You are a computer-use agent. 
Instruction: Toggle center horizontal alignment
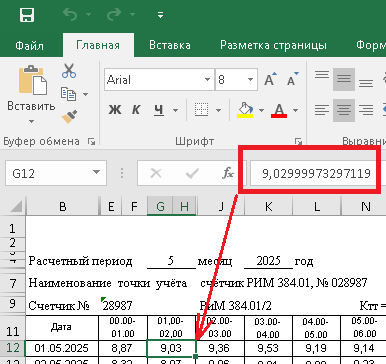(344, 110)
